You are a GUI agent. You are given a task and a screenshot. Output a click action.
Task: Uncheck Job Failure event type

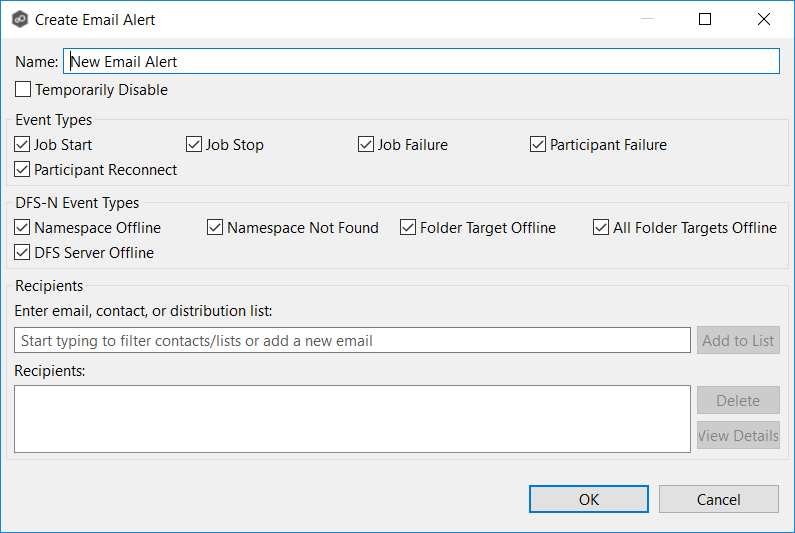click(x=366, y=145)
